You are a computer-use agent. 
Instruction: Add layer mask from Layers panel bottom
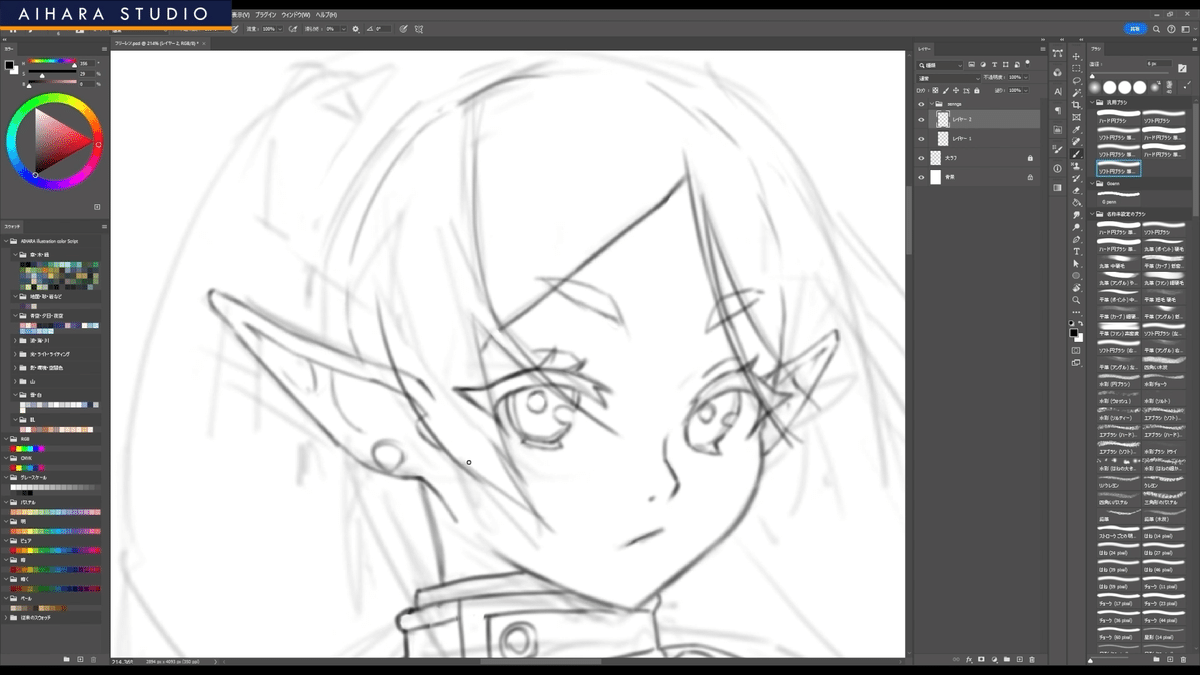pyautogui.click(x=981, y=659)
